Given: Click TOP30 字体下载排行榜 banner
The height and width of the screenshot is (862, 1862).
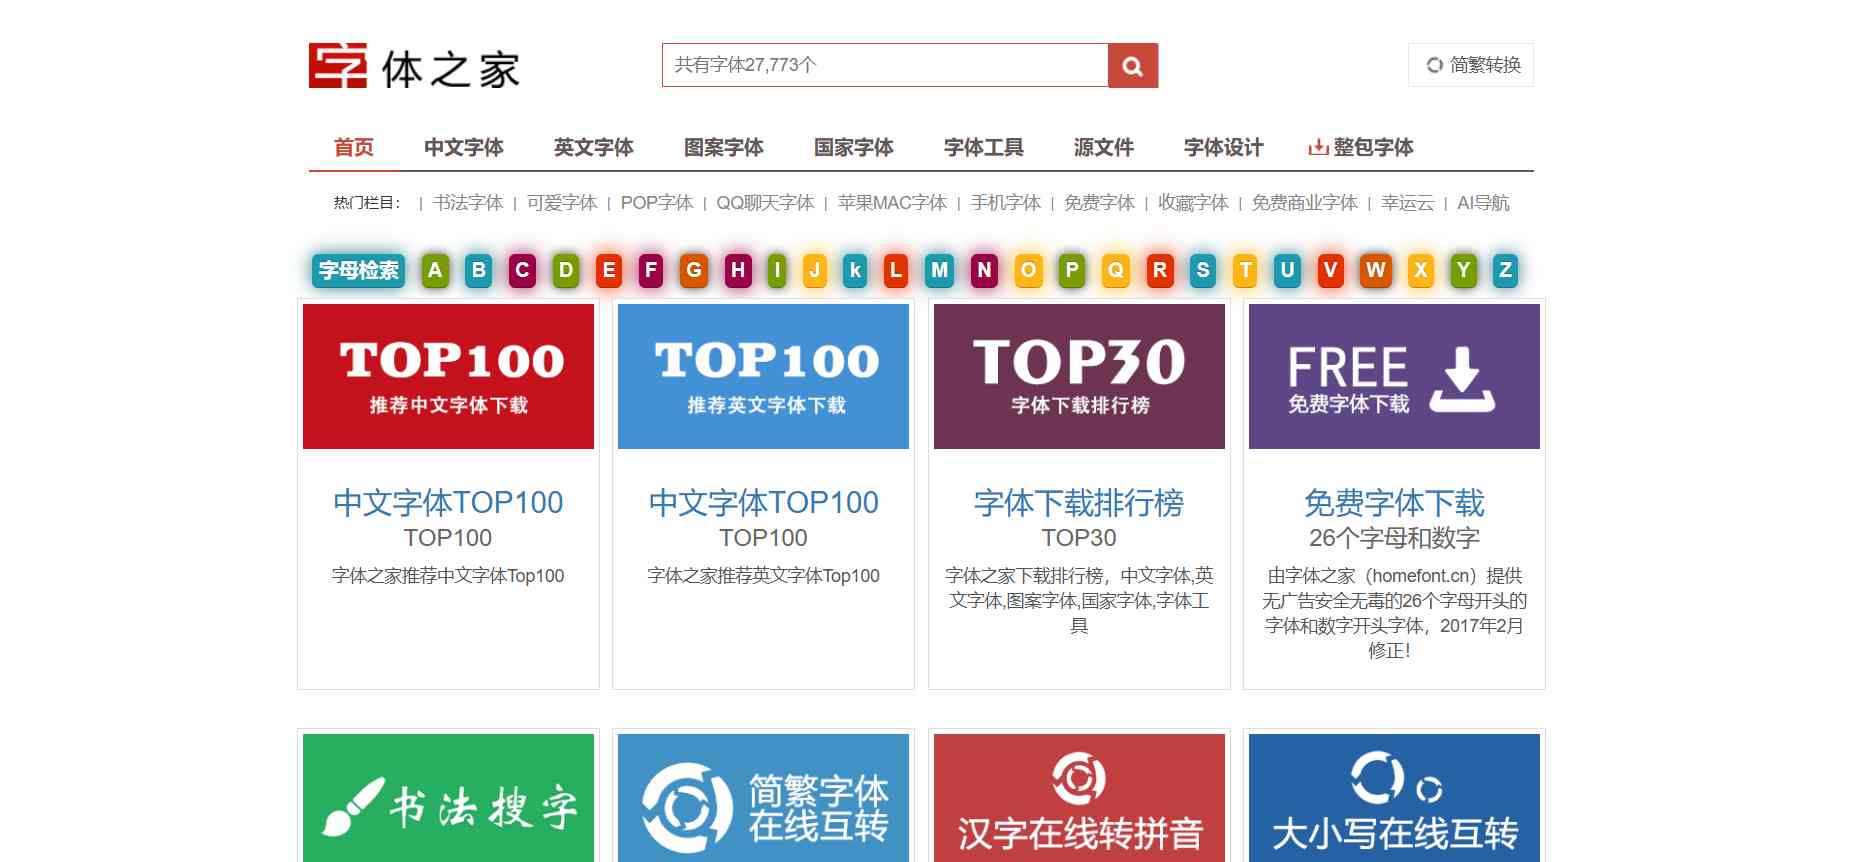Looking at the screenshot, I should tap(1079, 376).
